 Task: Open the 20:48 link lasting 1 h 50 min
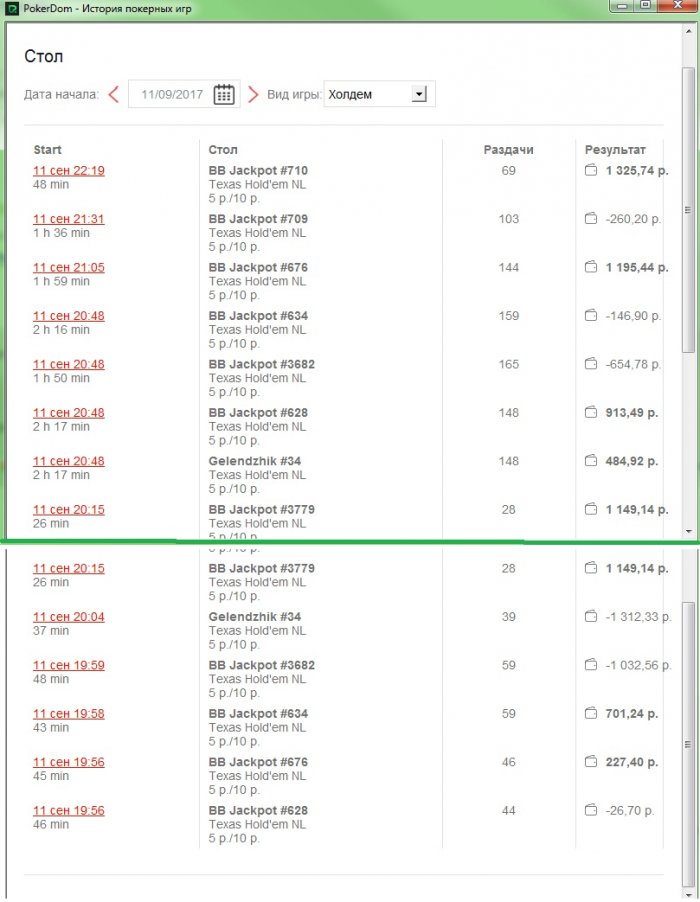click(x=69, y=364)
